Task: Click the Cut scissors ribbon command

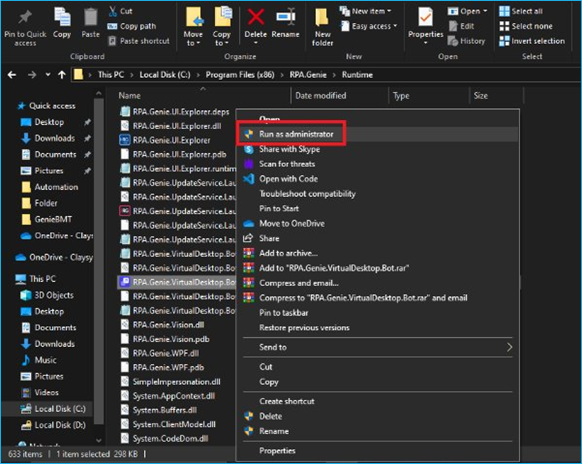Action: (x=120, y=11)
